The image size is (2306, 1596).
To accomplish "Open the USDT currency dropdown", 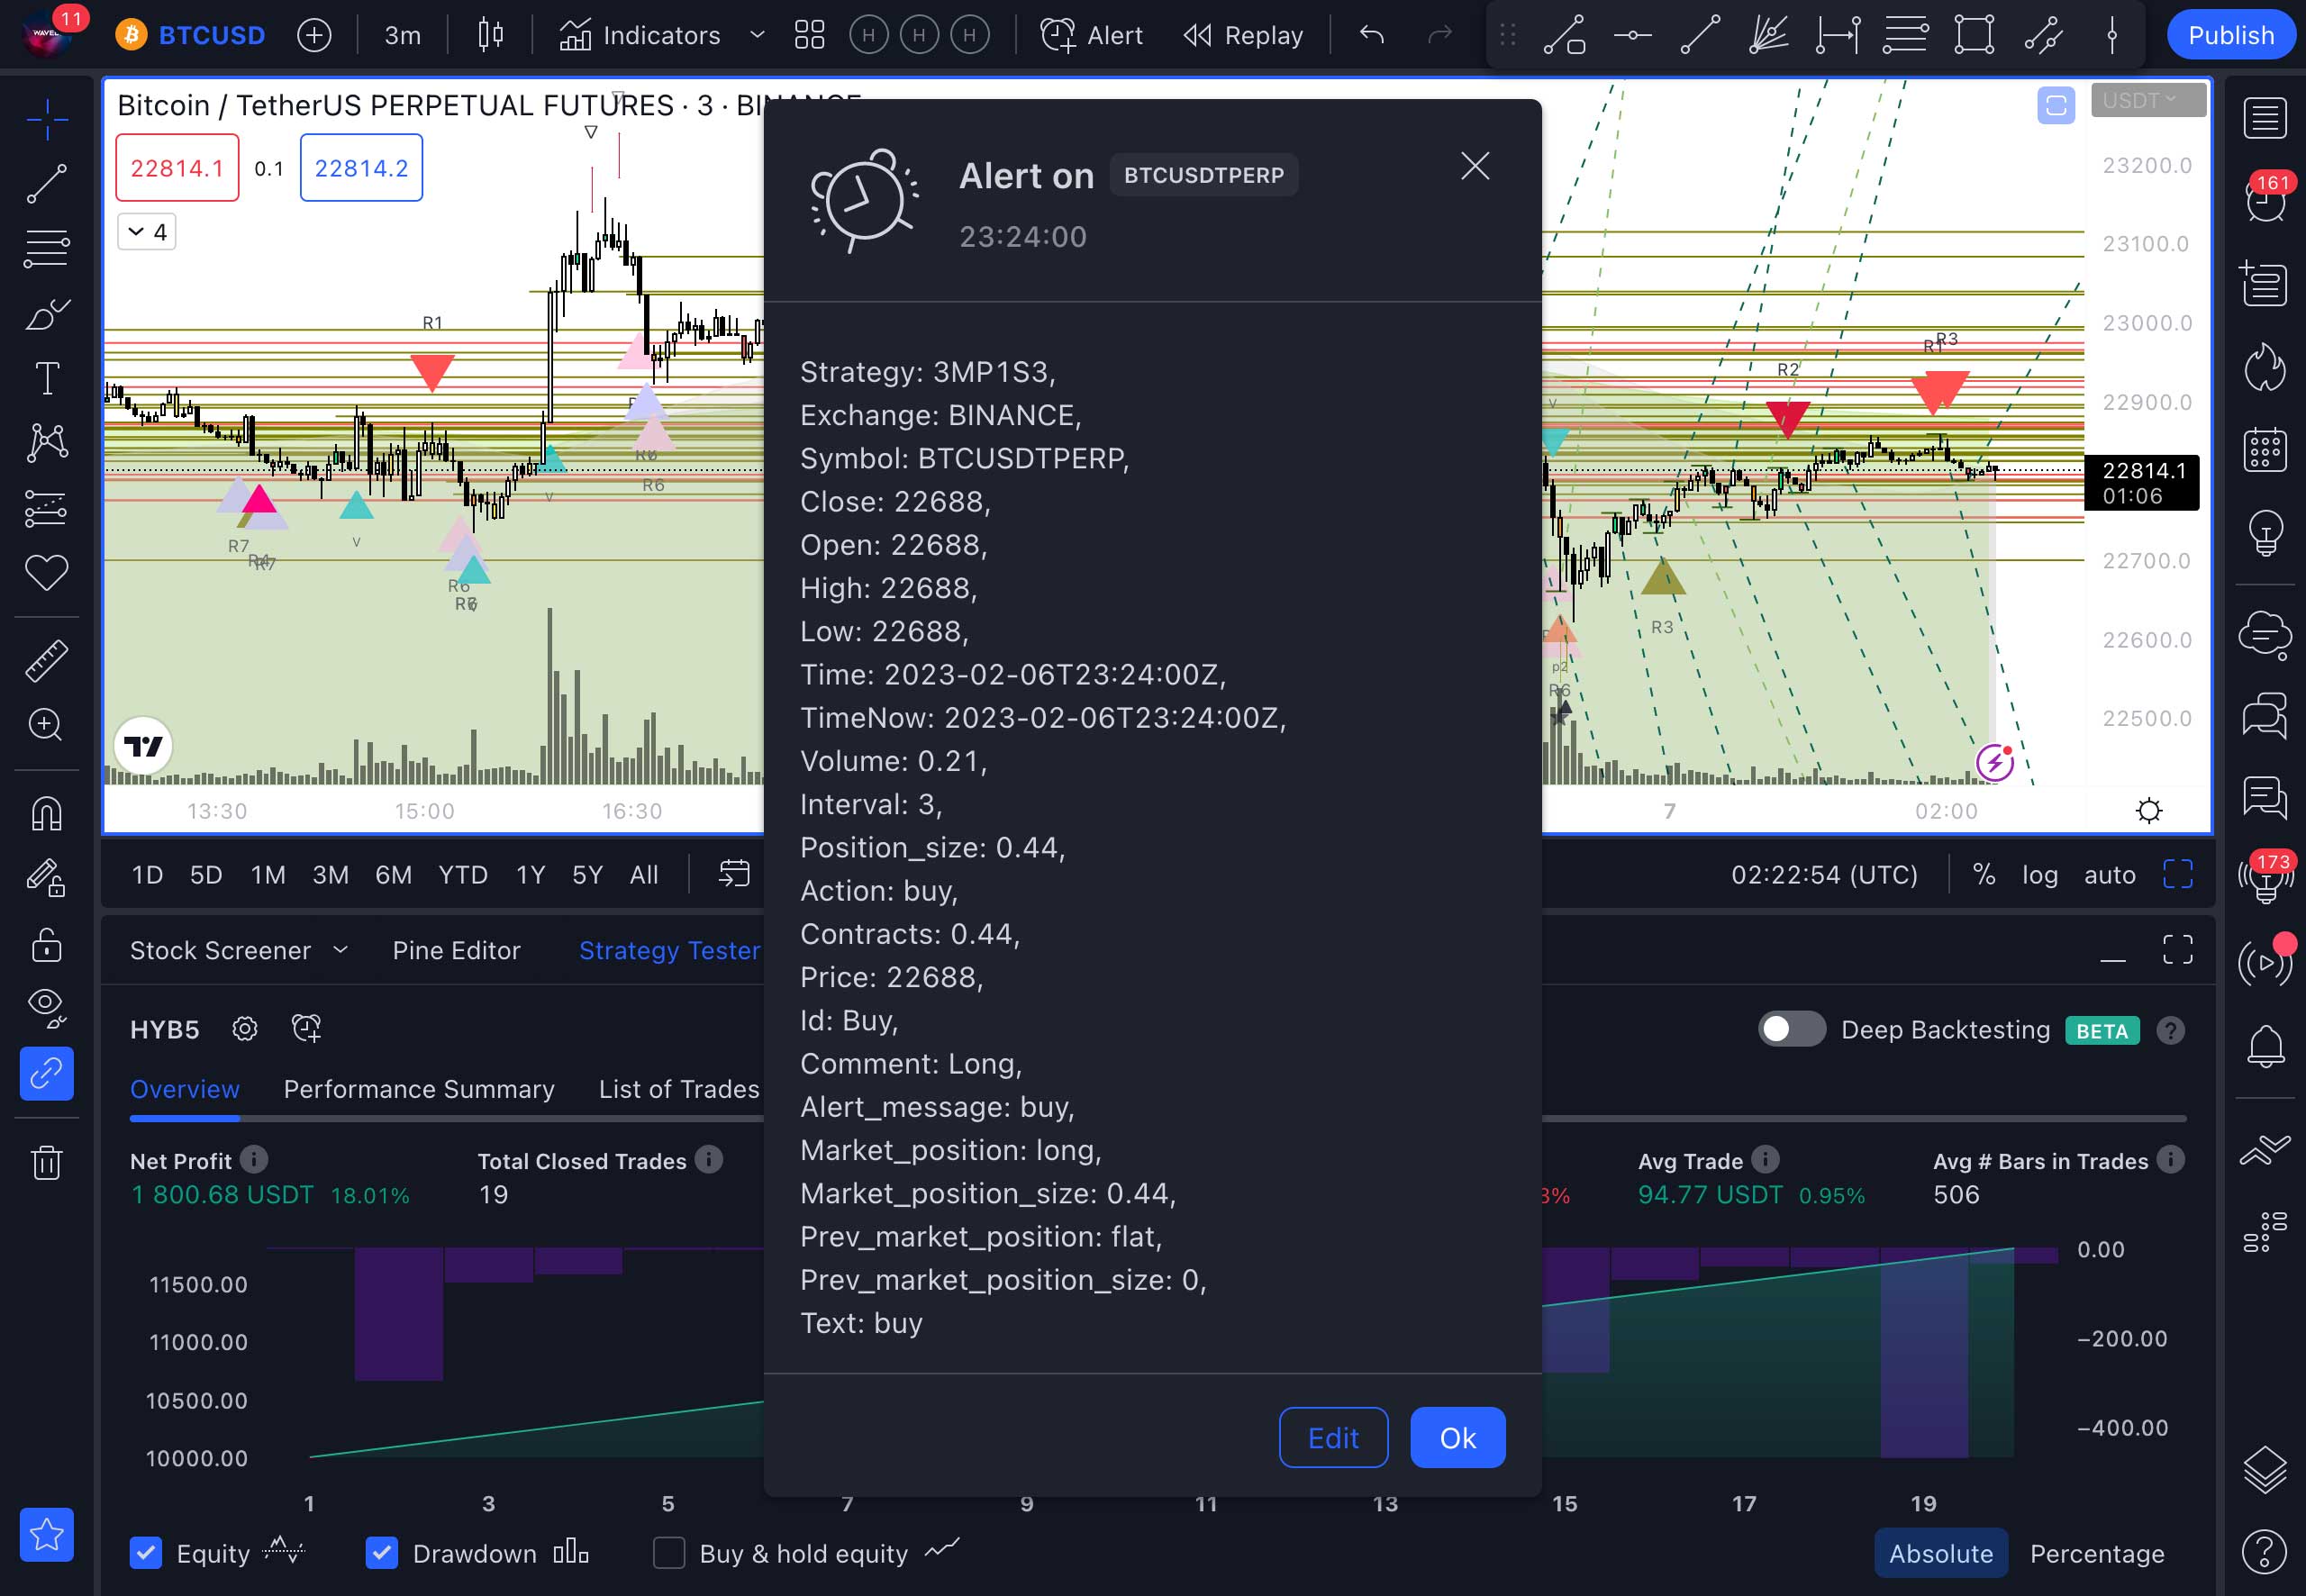I will pos(2149,100).
